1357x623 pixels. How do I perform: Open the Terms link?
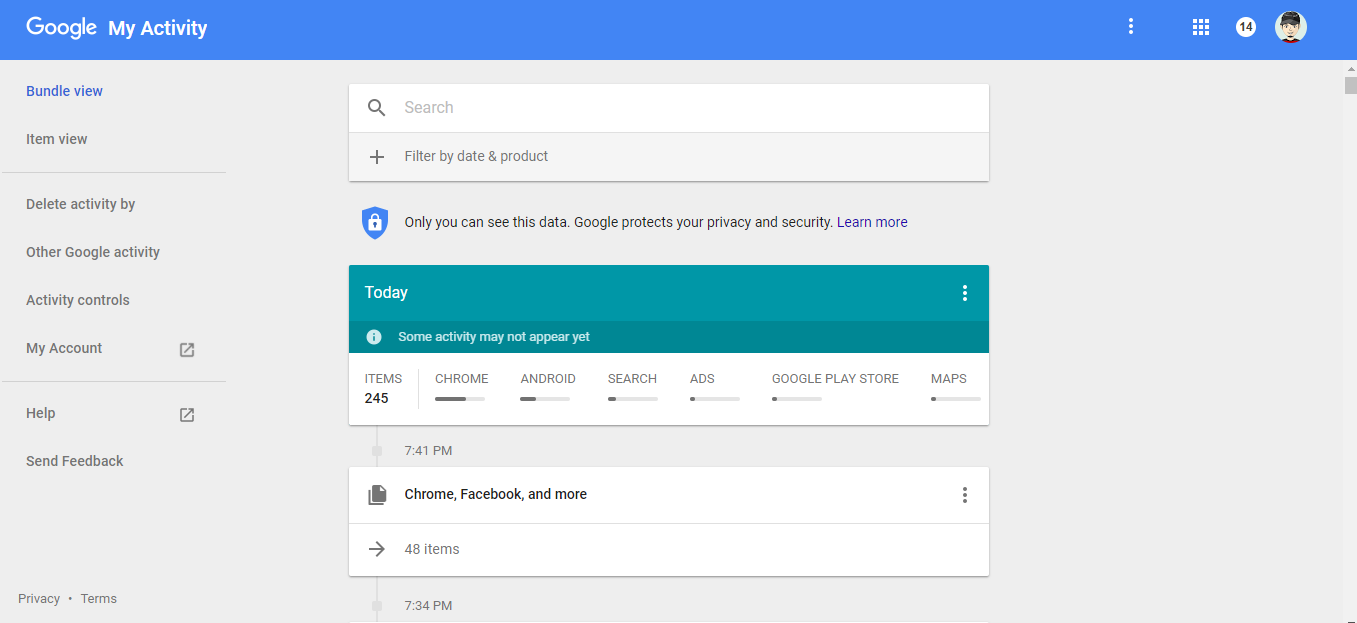[99, 599]
